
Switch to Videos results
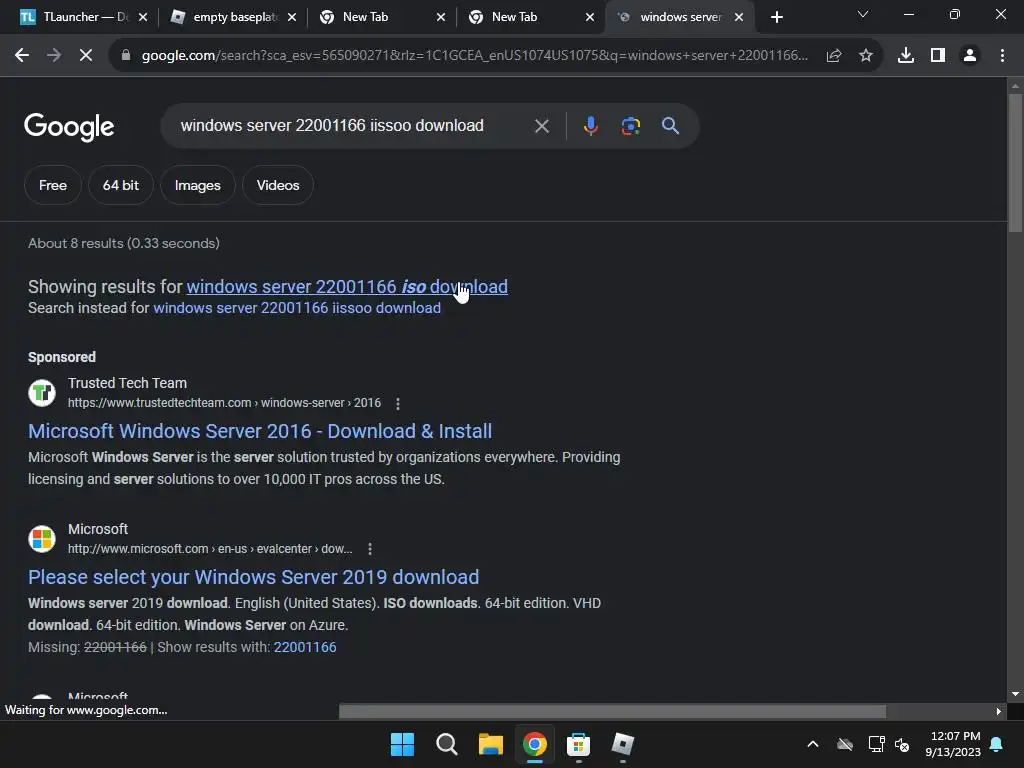coord(278,185)
